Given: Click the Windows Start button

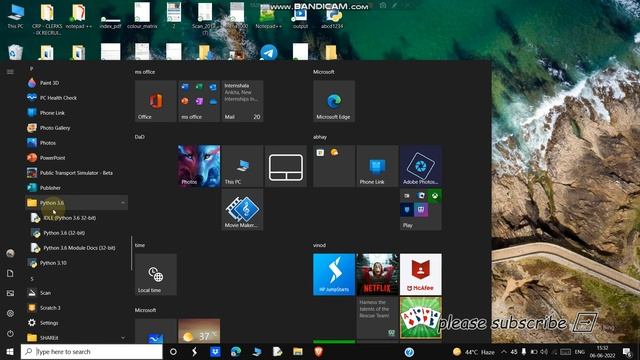Looking at the screenshot, I should [10, 351].
